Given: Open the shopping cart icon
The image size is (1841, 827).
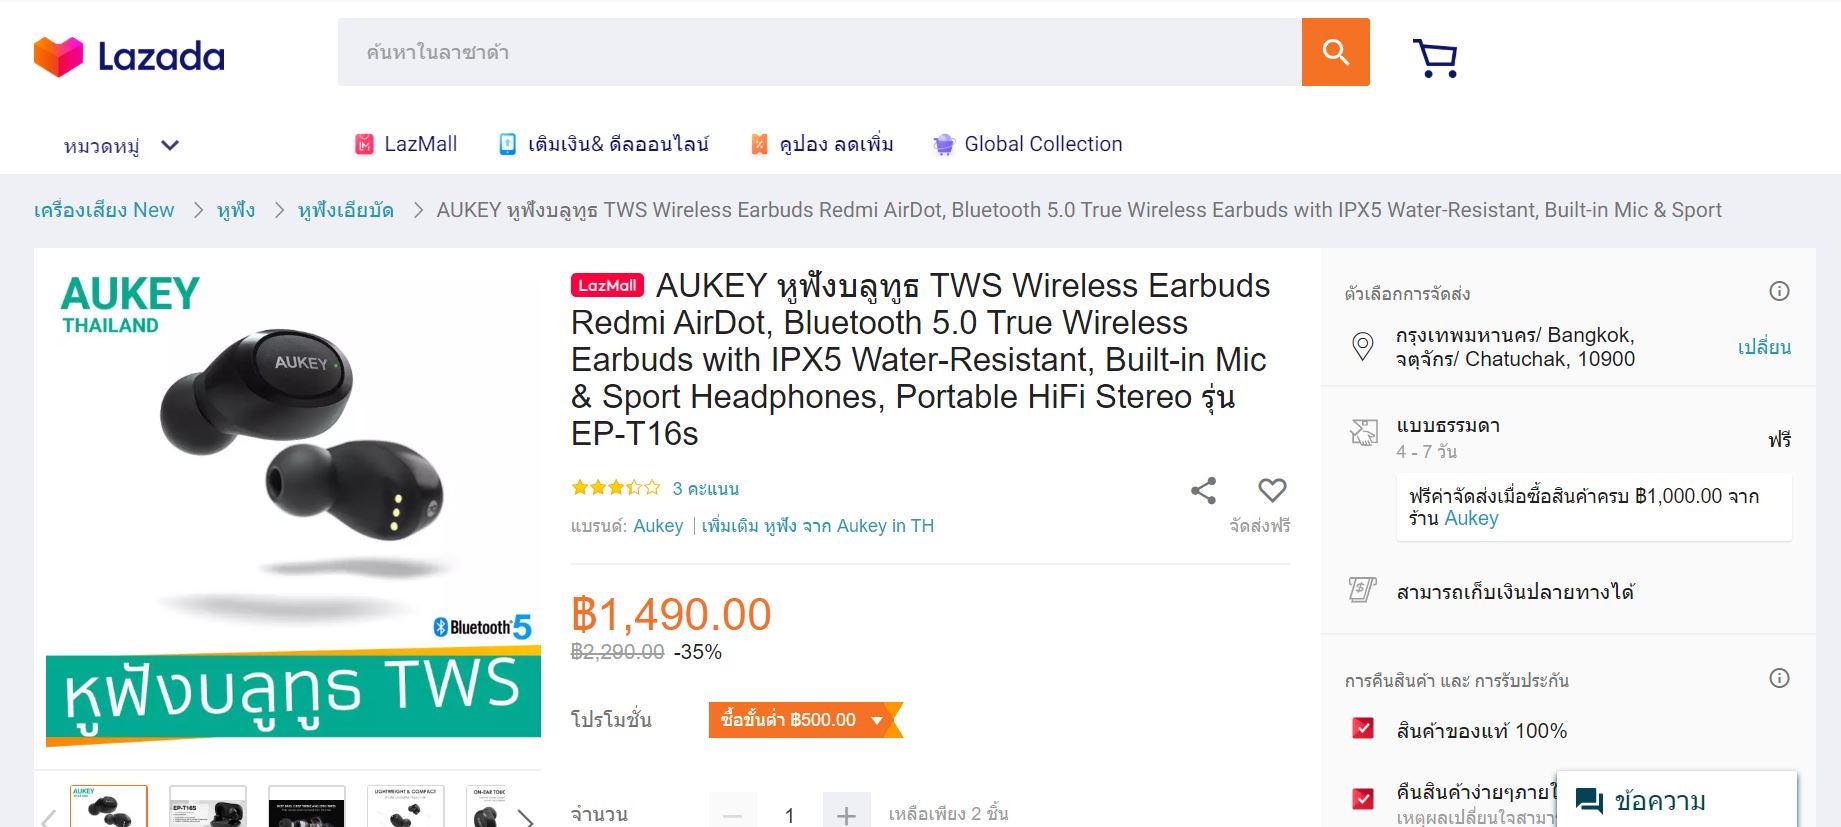Looking at the screenshot, I should tap(1435, 57).
